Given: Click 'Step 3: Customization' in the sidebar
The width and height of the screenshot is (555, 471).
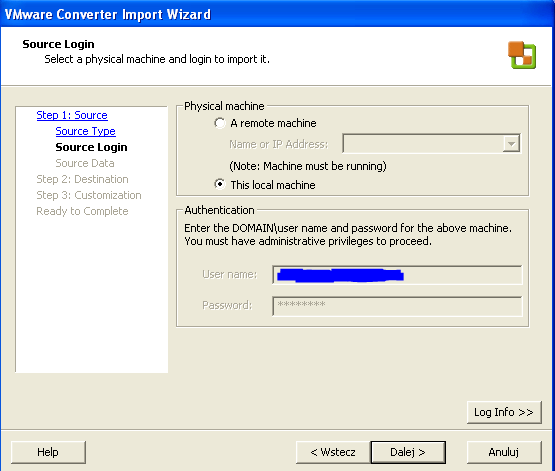Looking at the screenshot, I should [x=89, y=195].
